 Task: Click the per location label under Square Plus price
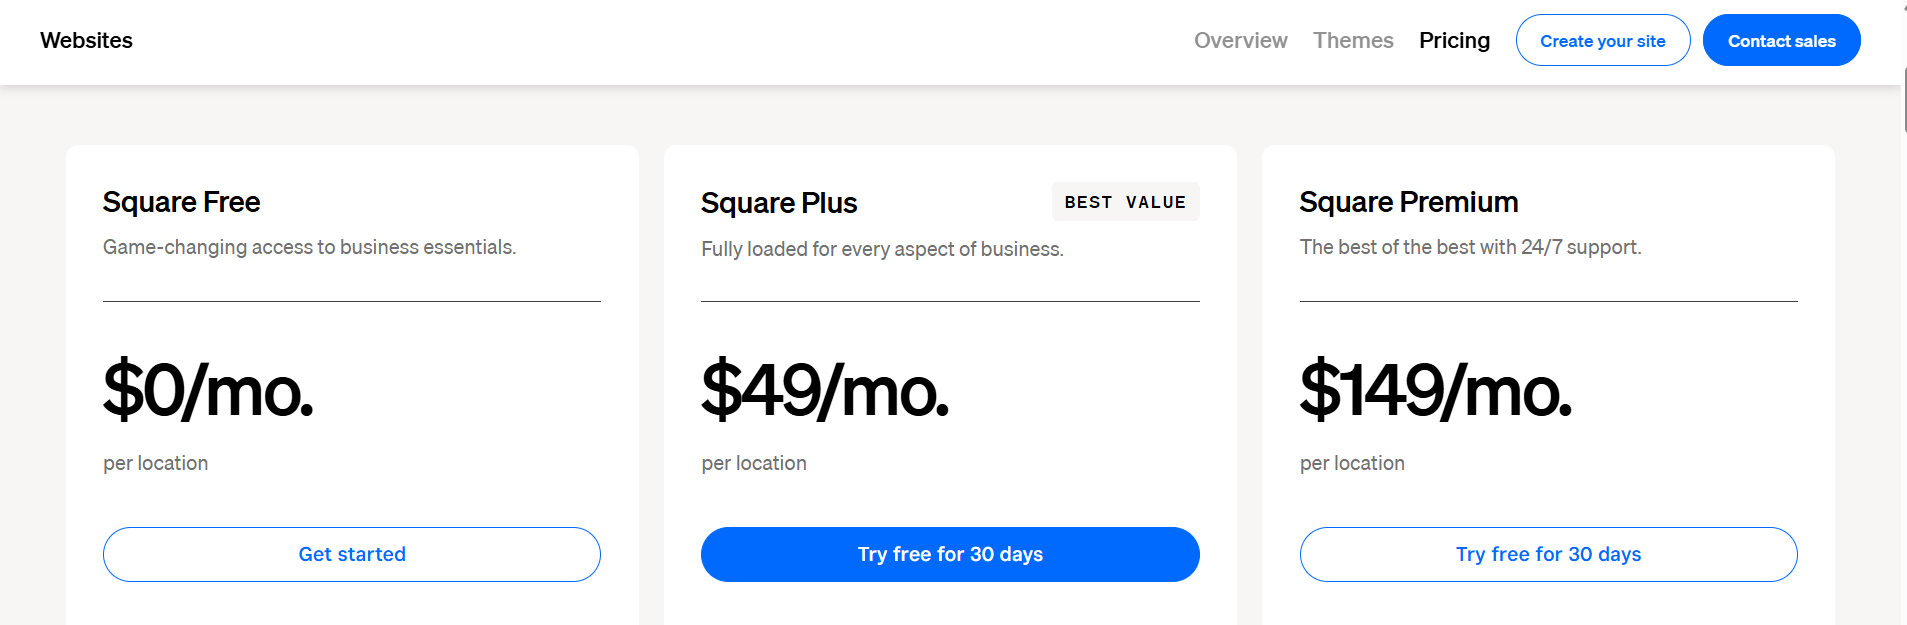753,462
